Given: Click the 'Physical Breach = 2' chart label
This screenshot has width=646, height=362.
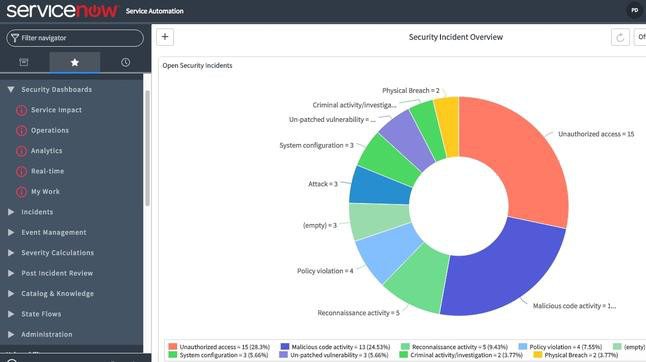Looking at the screenshot, I should 411,90.
